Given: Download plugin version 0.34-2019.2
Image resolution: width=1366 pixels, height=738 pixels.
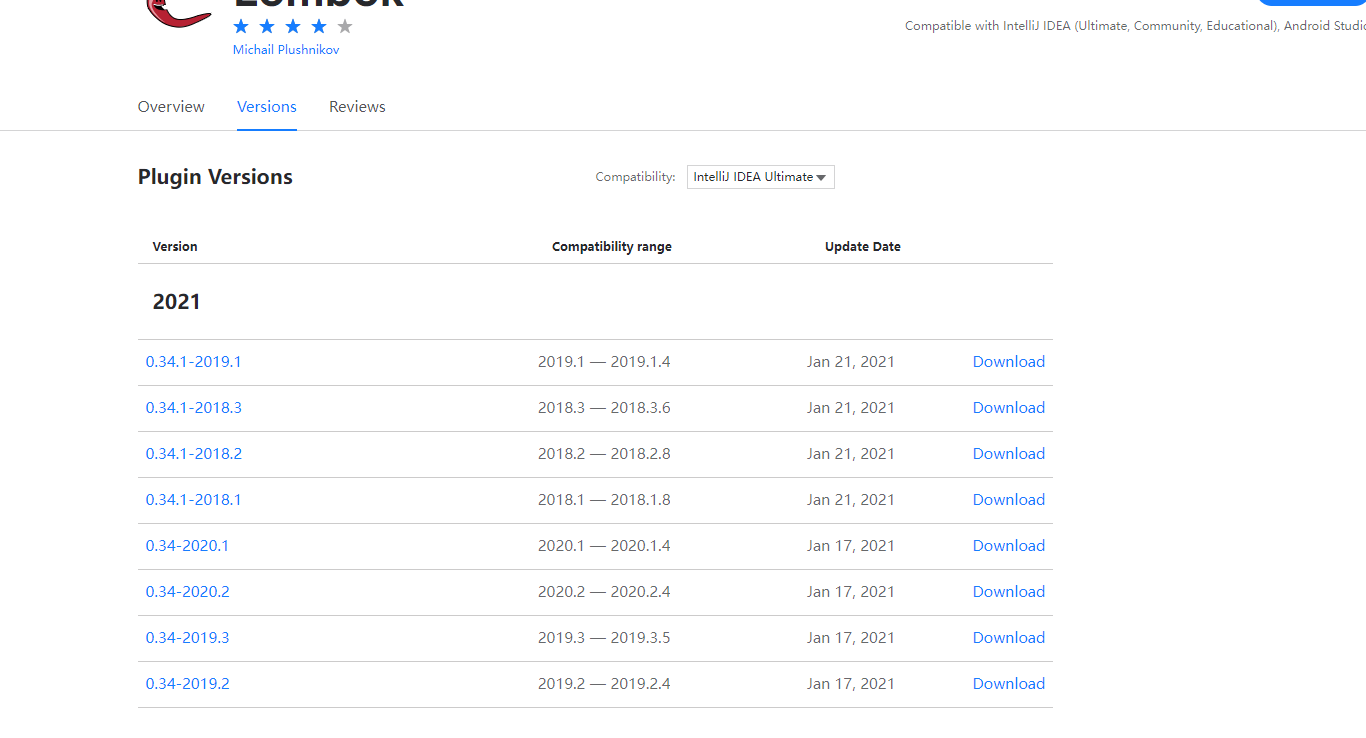Looking at the screenshot, I should coord(1009,684).
